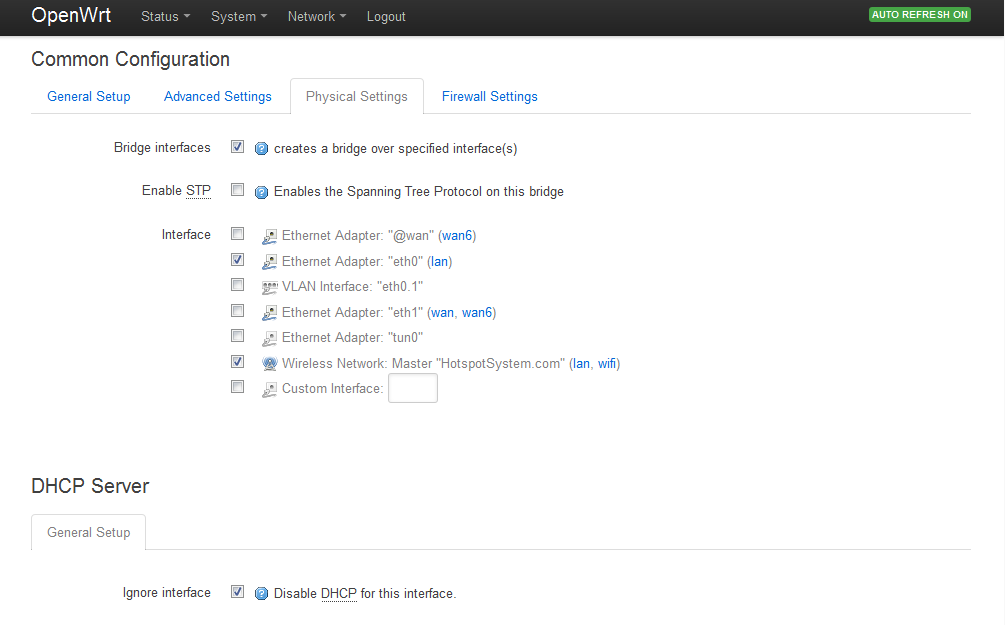The image size is (1005, 625).
Task: Toggle the Ignore interface checkbox
Action: click(x=238, y=591)
